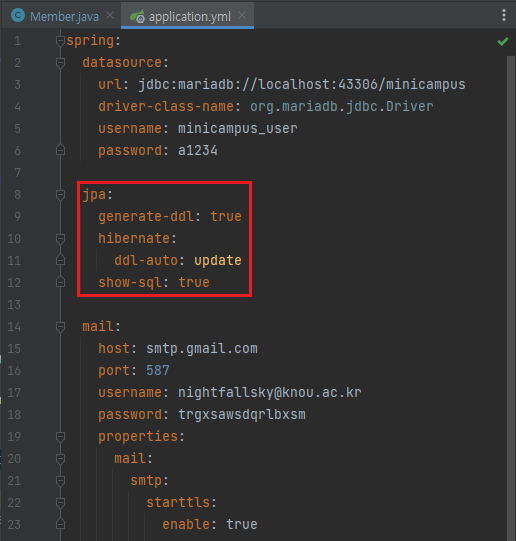Click the port value 587
The width and height of the screenshot is (516, 541).
158,371
